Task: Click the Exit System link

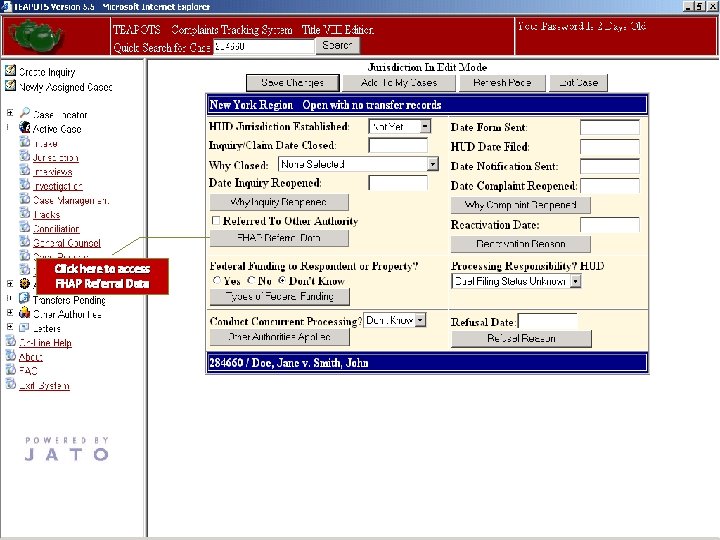Action: [44, 386]
